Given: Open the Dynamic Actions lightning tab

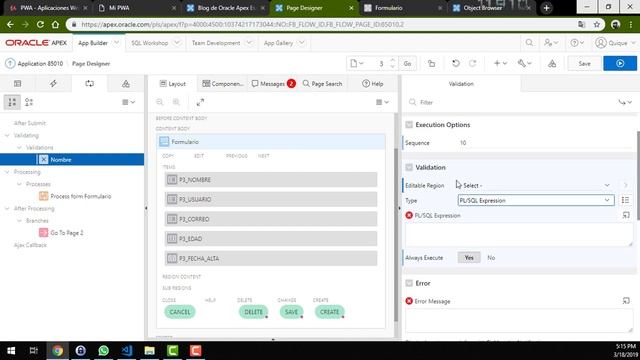Looking at the screenshot, I should [53, 84].
